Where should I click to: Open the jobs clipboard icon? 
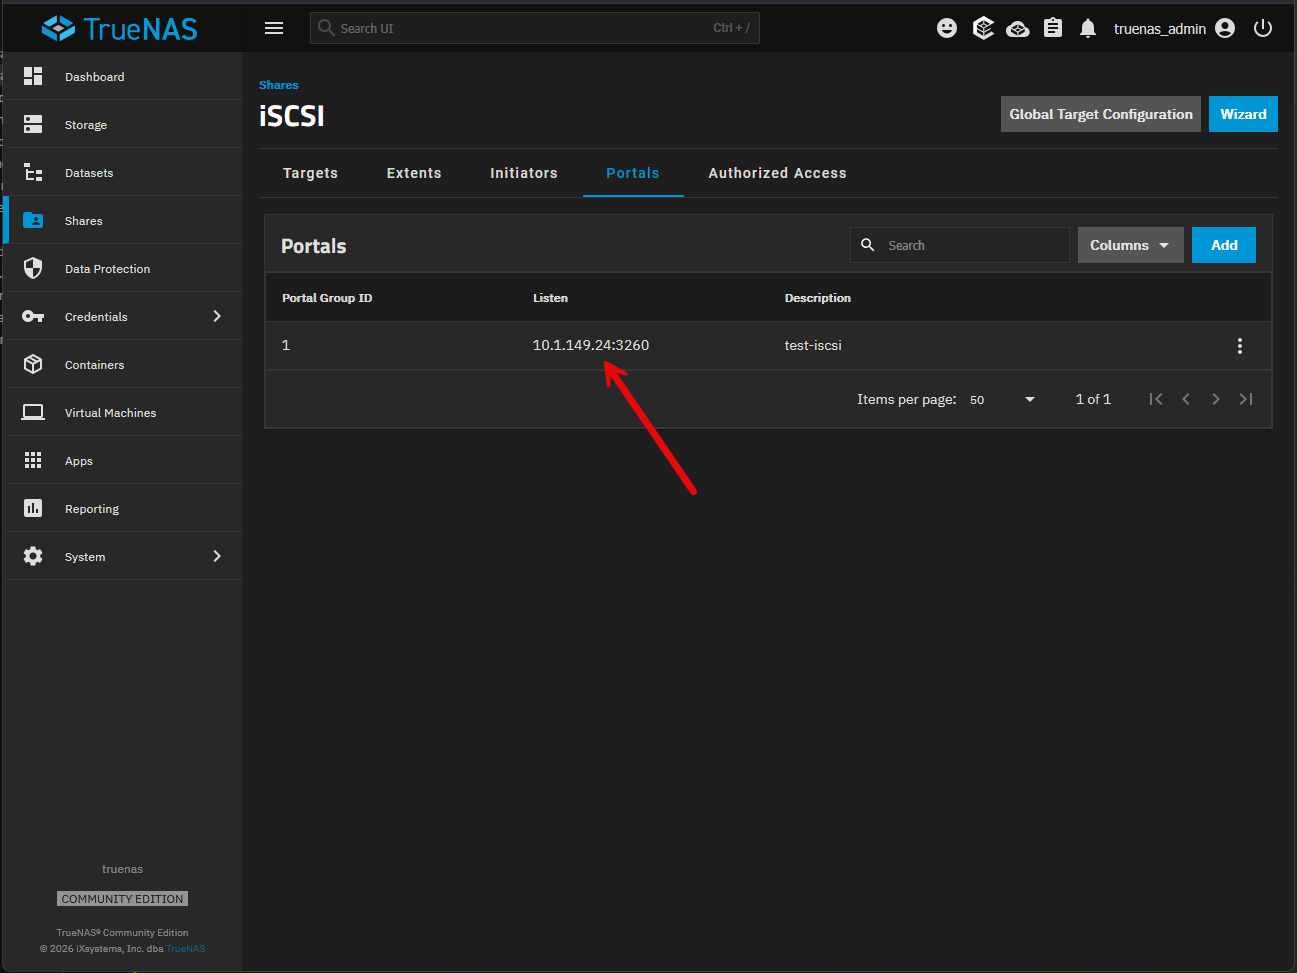click(1053, 28)
